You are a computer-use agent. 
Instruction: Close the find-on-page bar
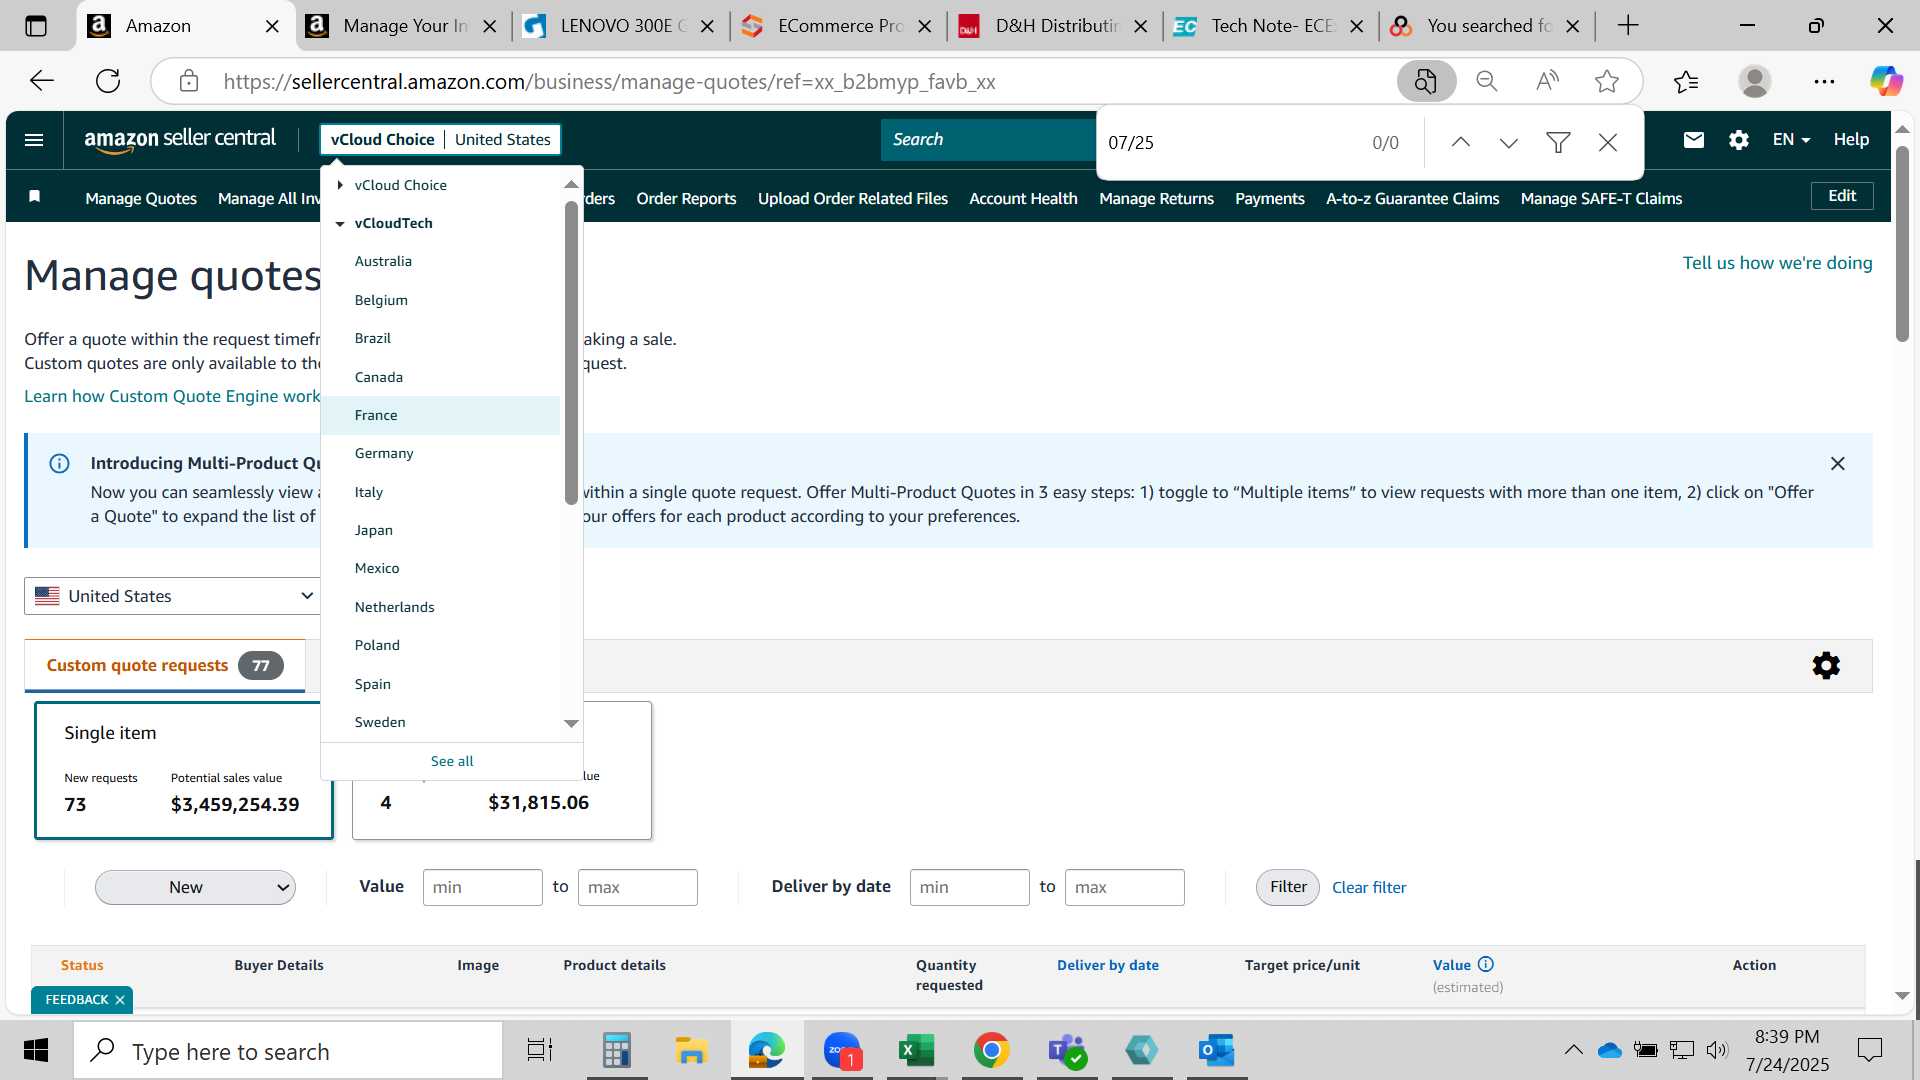tap(1608, 143)
